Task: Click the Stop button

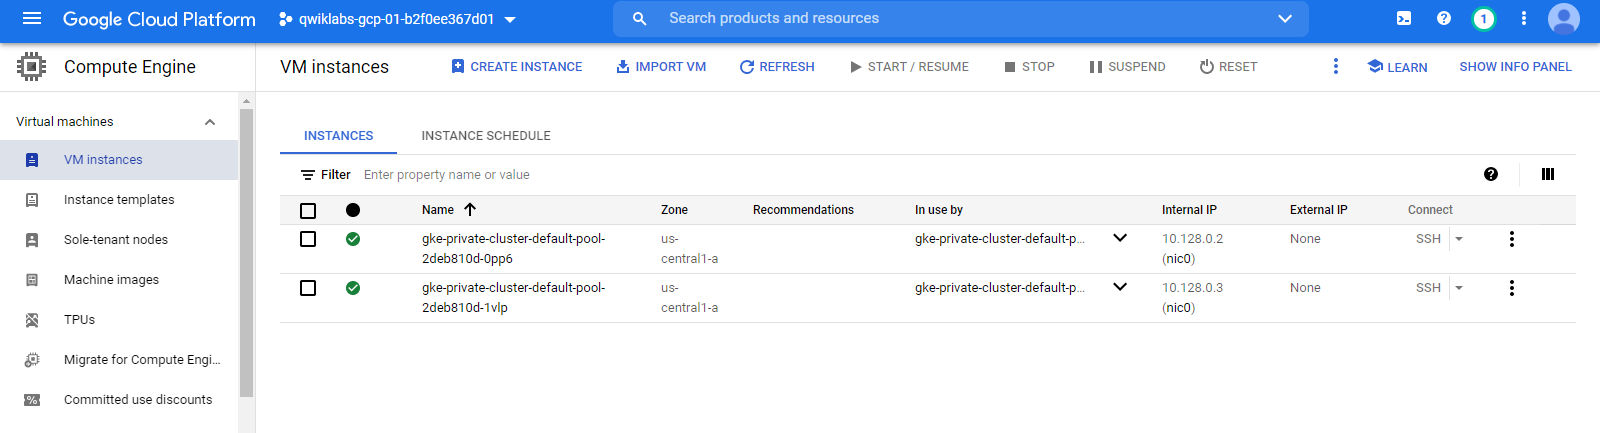Action: pos(1029,67)
